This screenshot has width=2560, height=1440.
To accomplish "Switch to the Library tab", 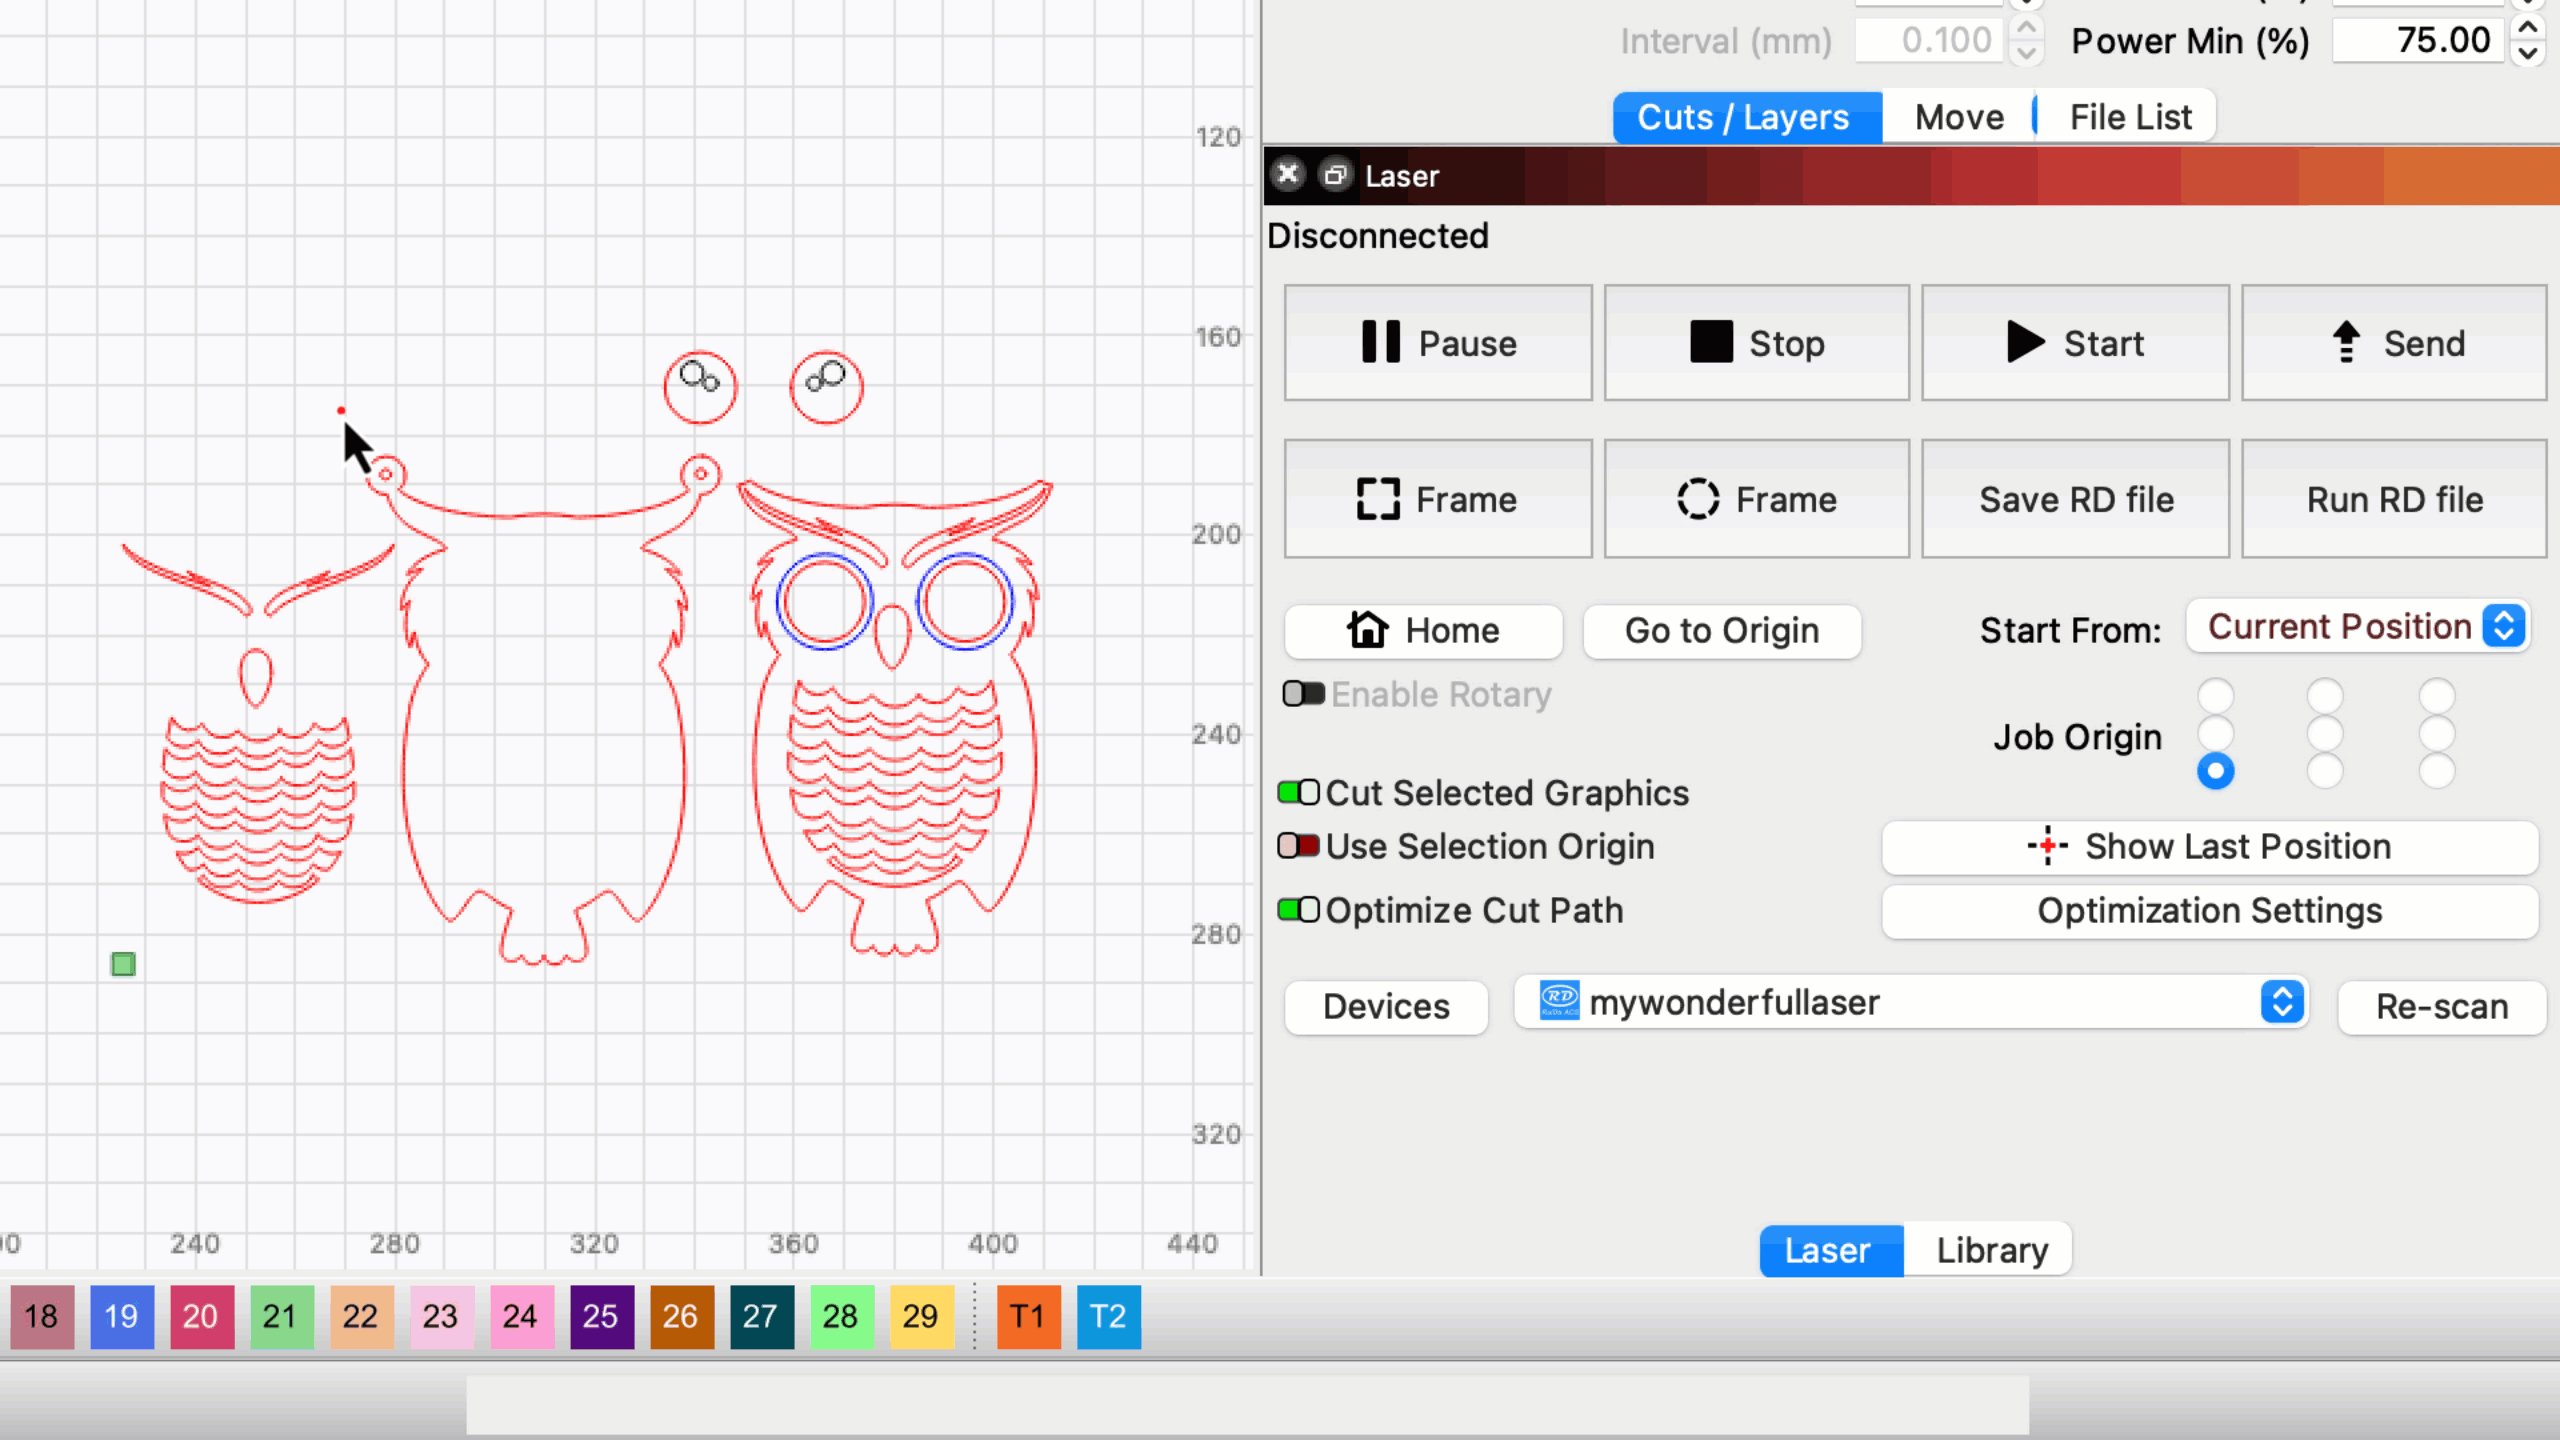I will point(1991,1250).
